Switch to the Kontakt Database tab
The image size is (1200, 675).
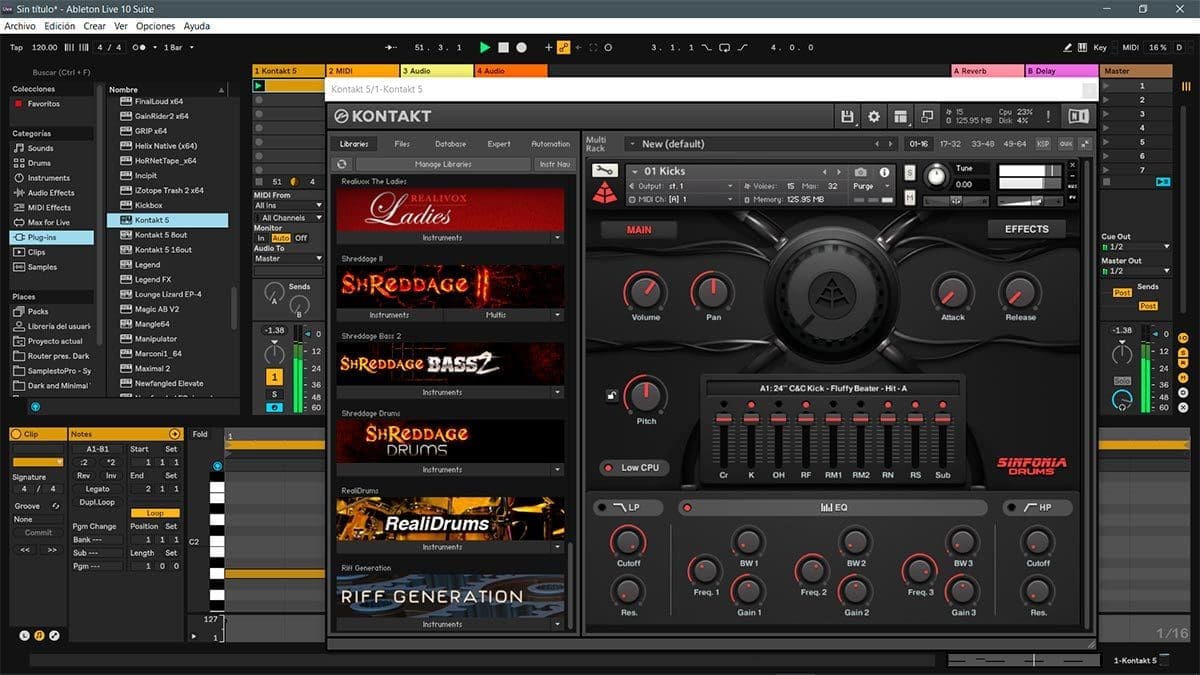click(x=450, y=144)
